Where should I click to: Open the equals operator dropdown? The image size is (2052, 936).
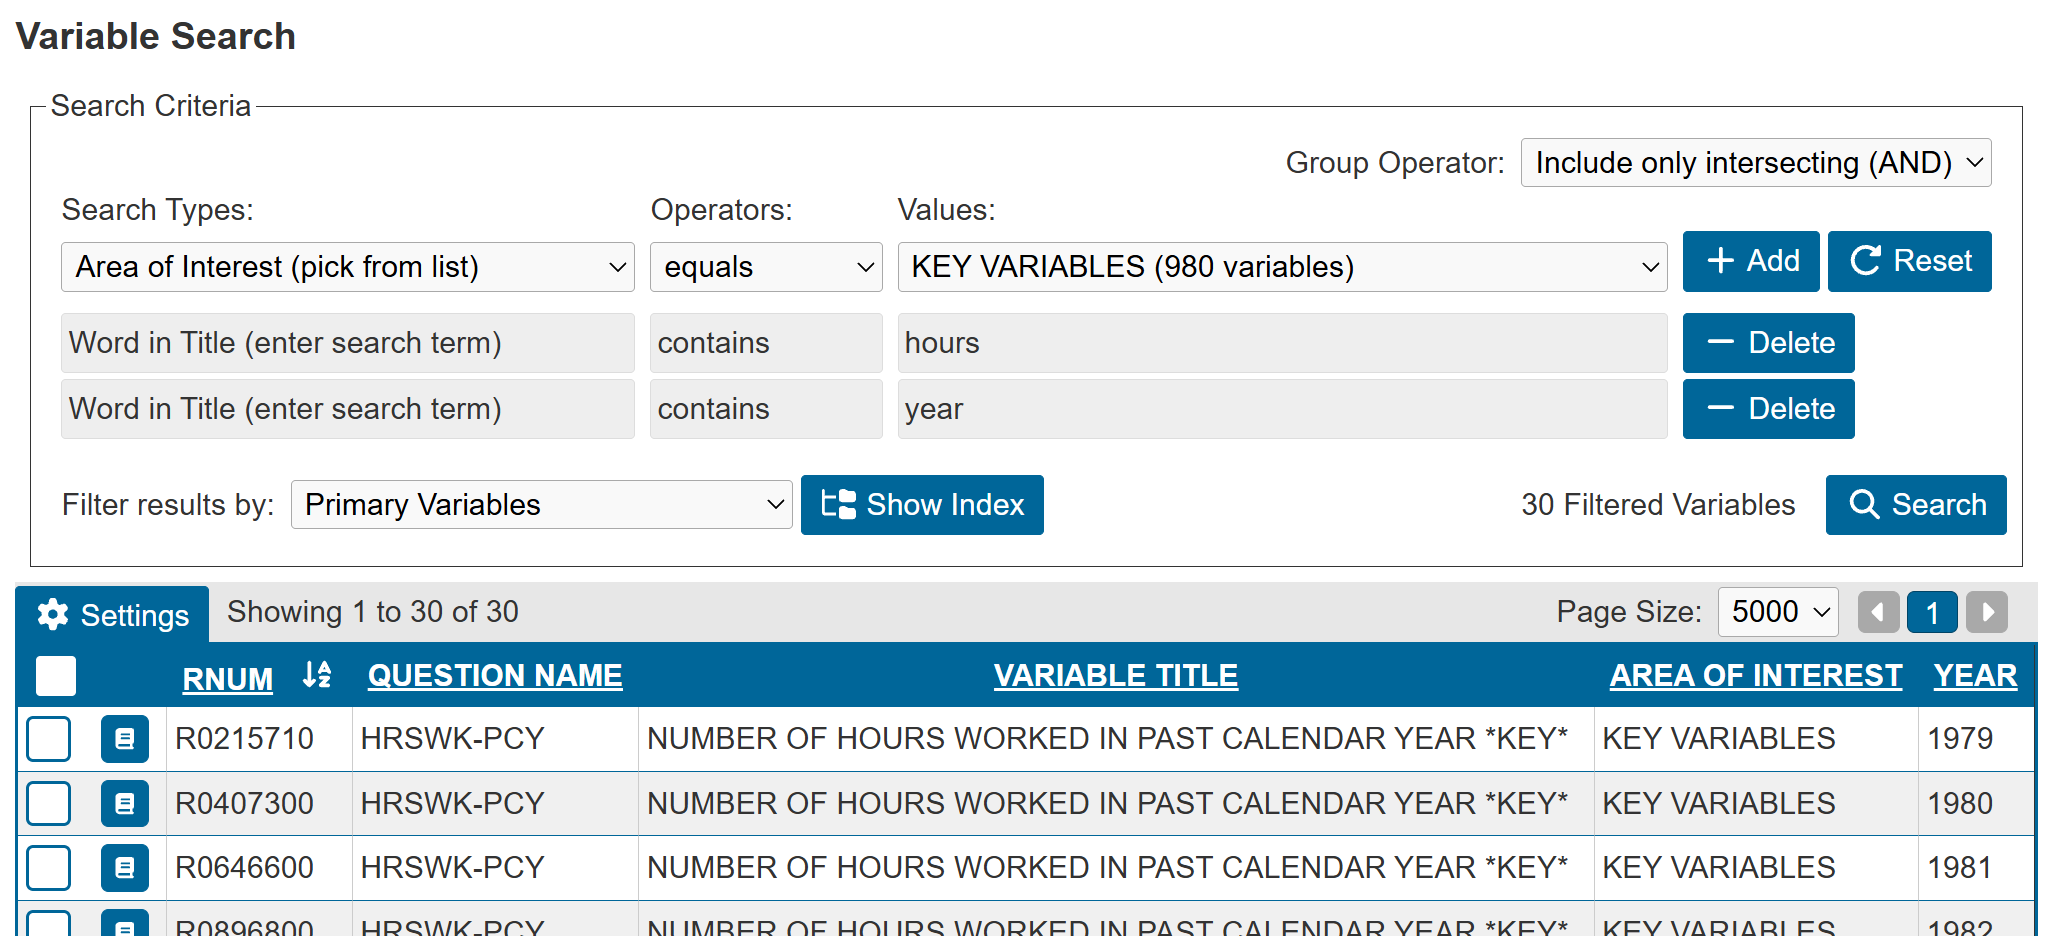point(766,267)
